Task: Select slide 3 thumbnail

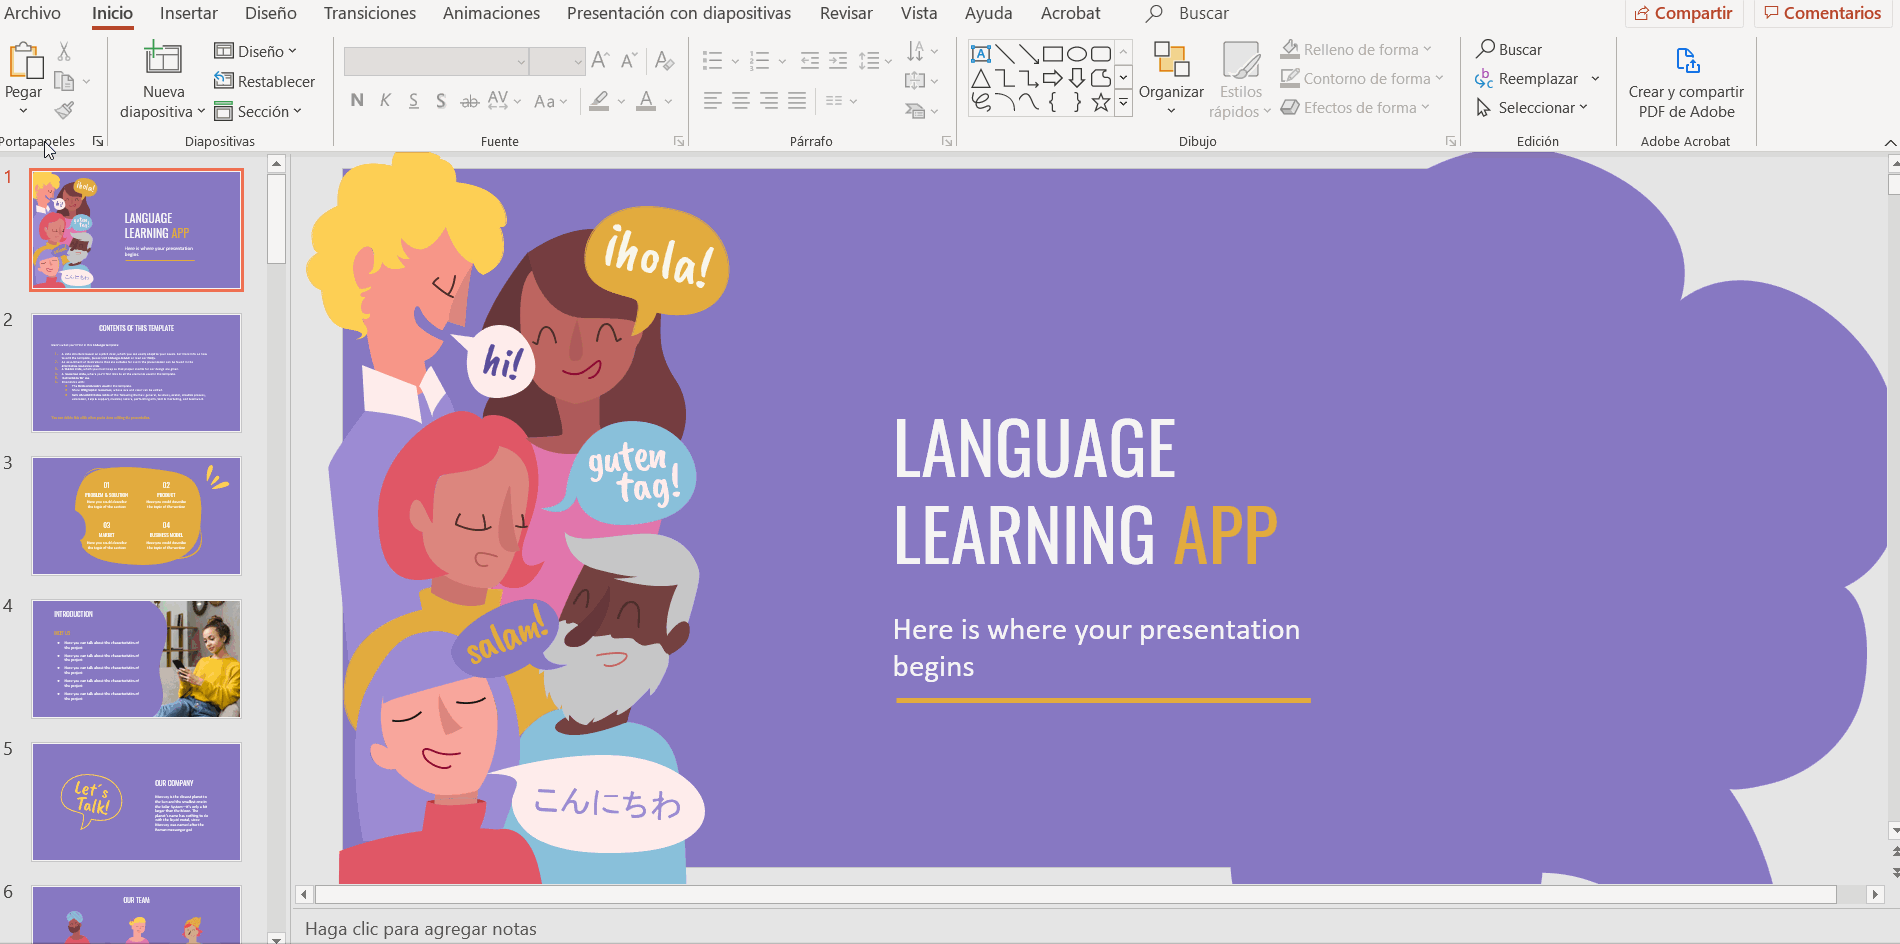Action: (136, 516)
